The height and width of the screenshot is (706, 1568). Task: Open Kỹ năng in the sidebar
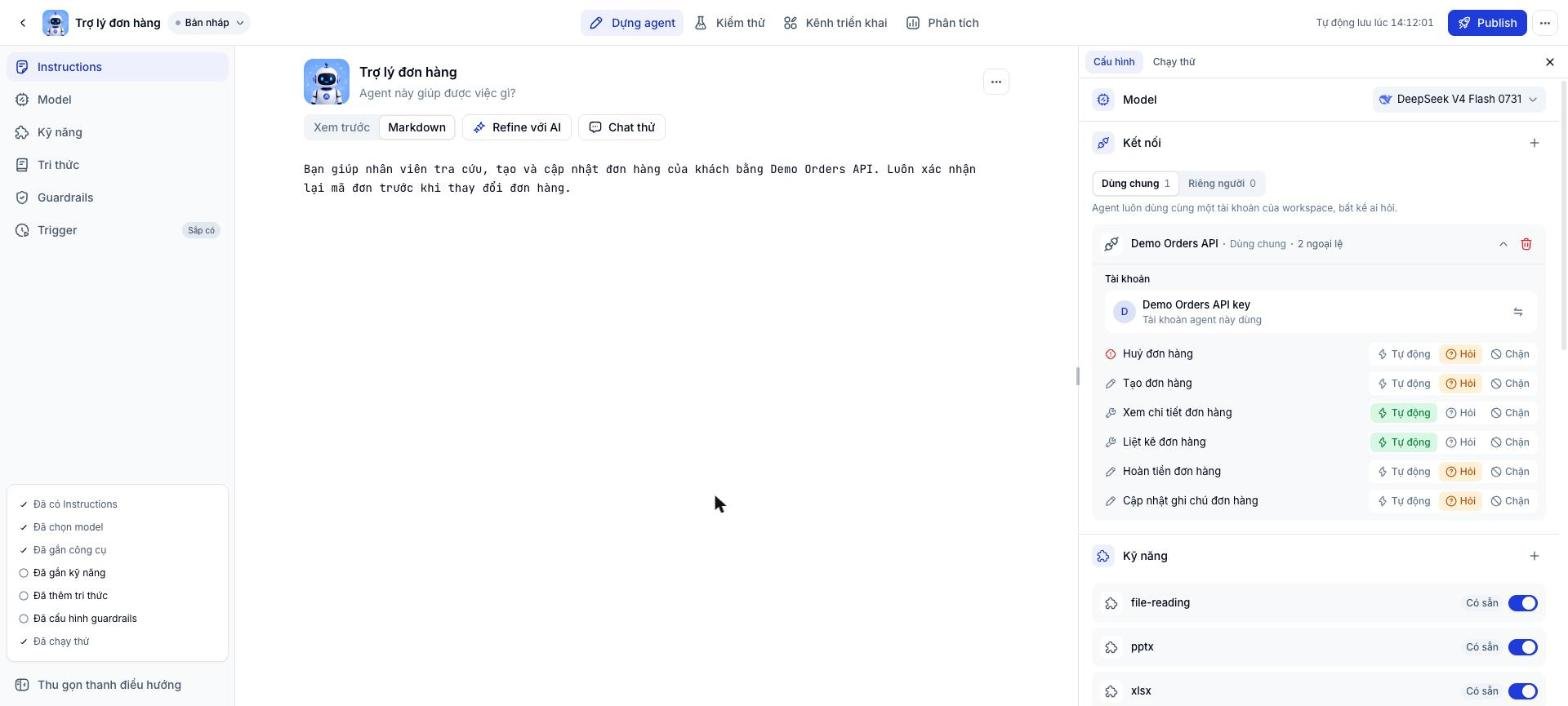point(117,133)
